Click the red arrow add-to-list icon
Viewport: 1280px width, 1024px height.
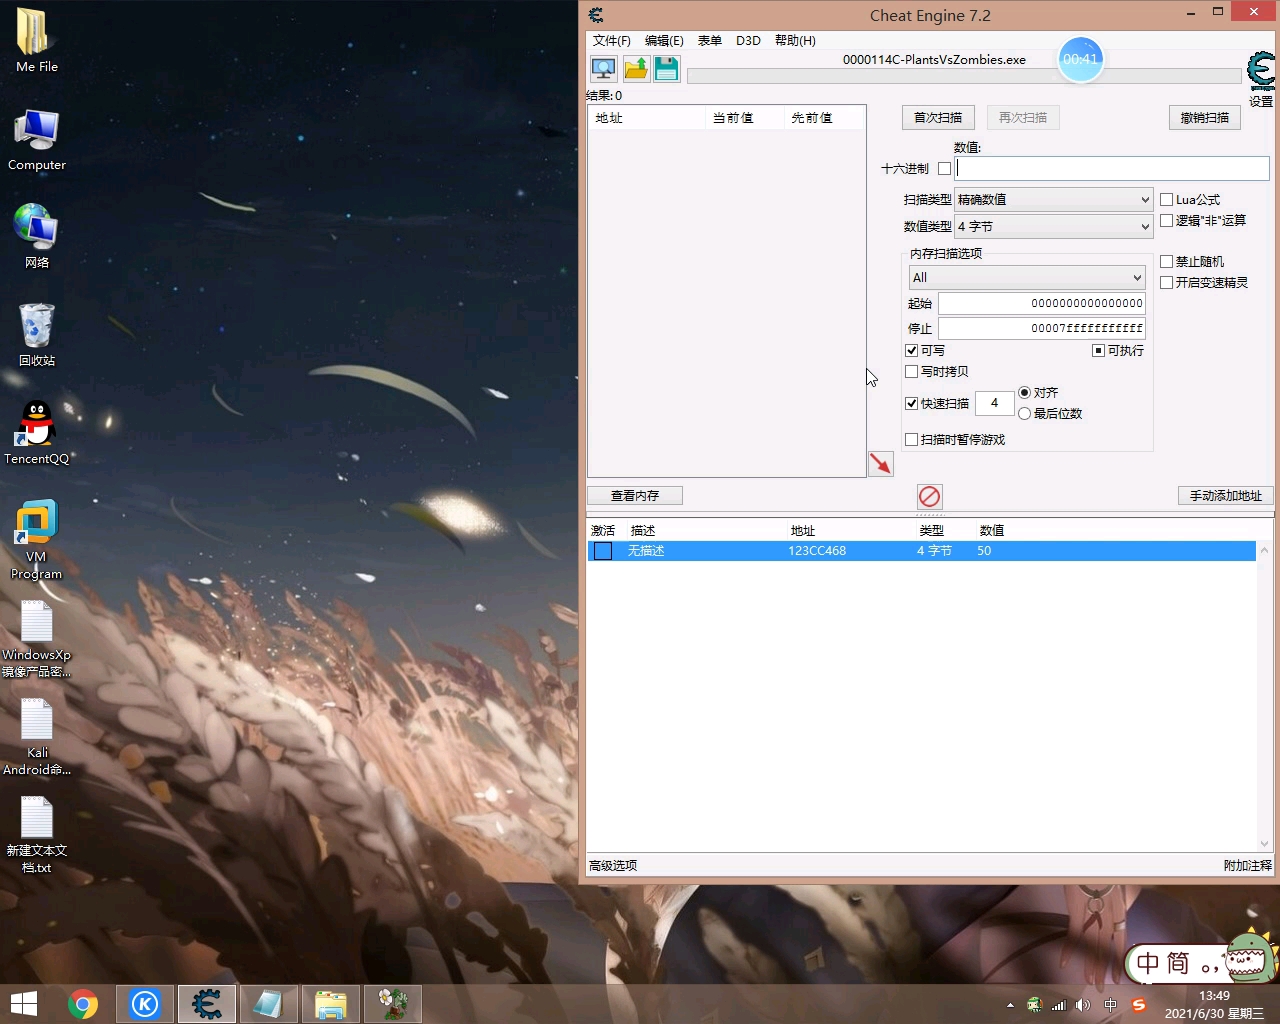(880, 464)
